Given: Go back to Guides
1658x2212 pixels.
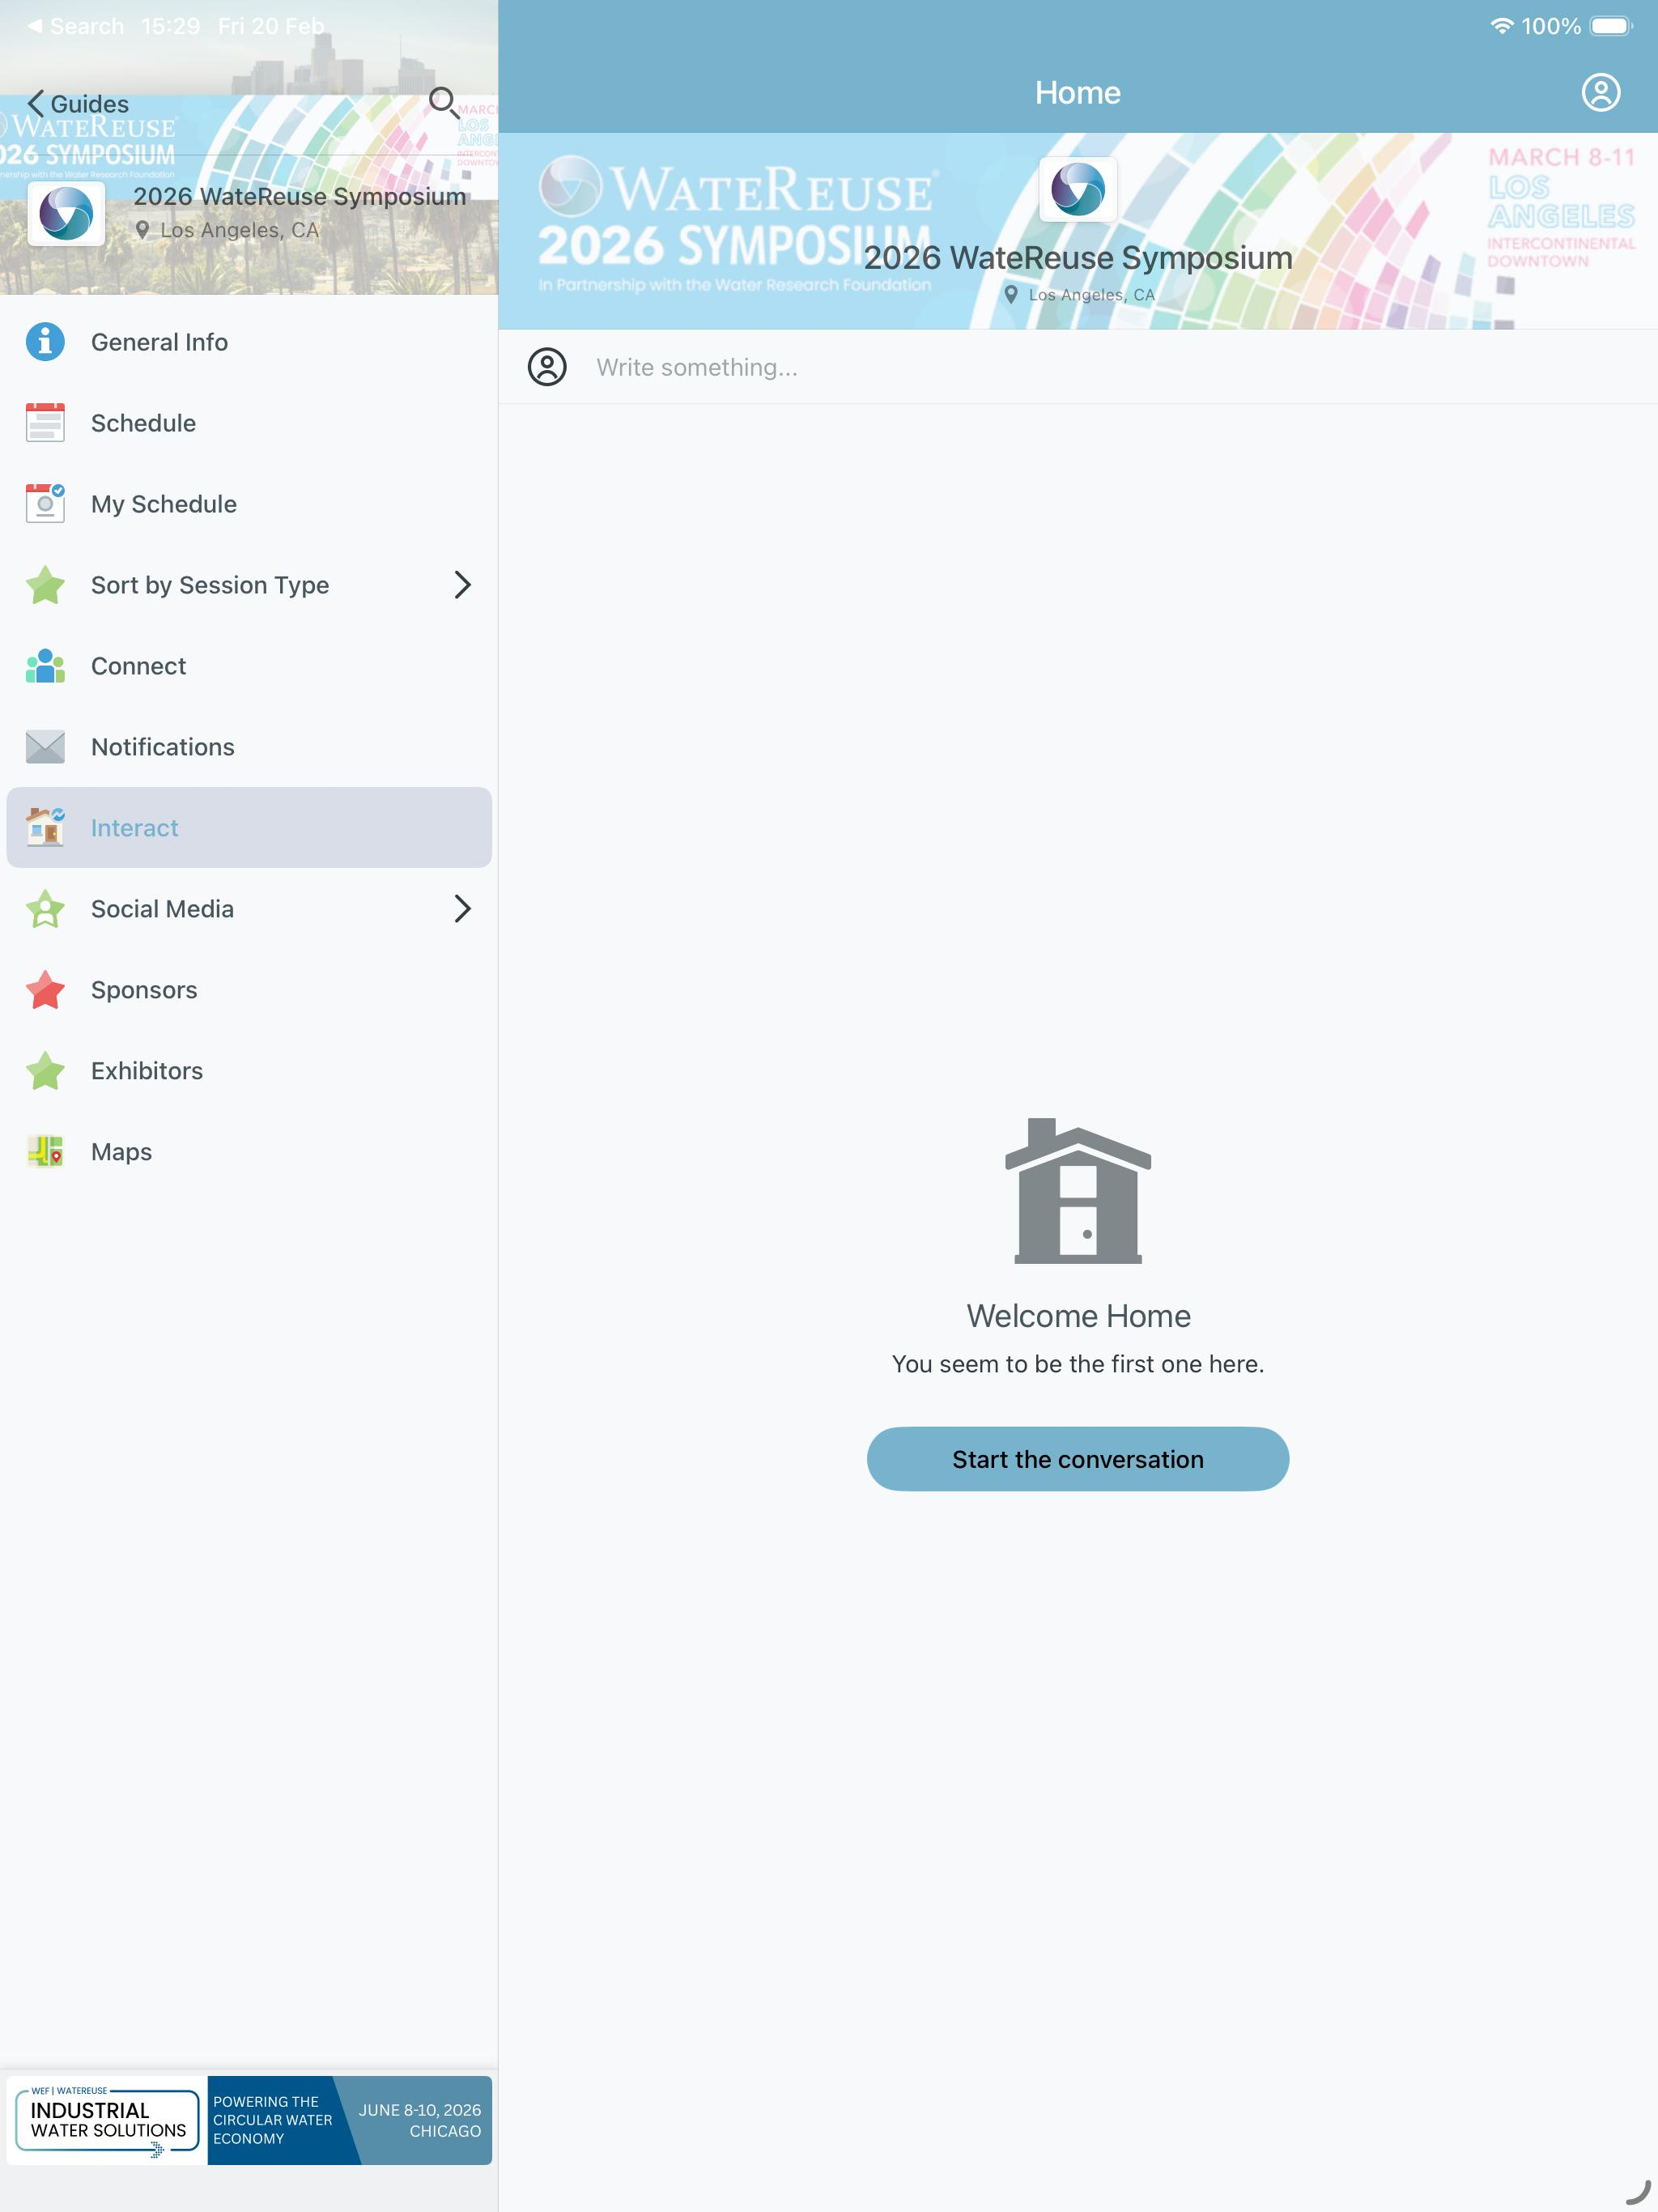Looking at the screenshot, I should coord(78,104).
